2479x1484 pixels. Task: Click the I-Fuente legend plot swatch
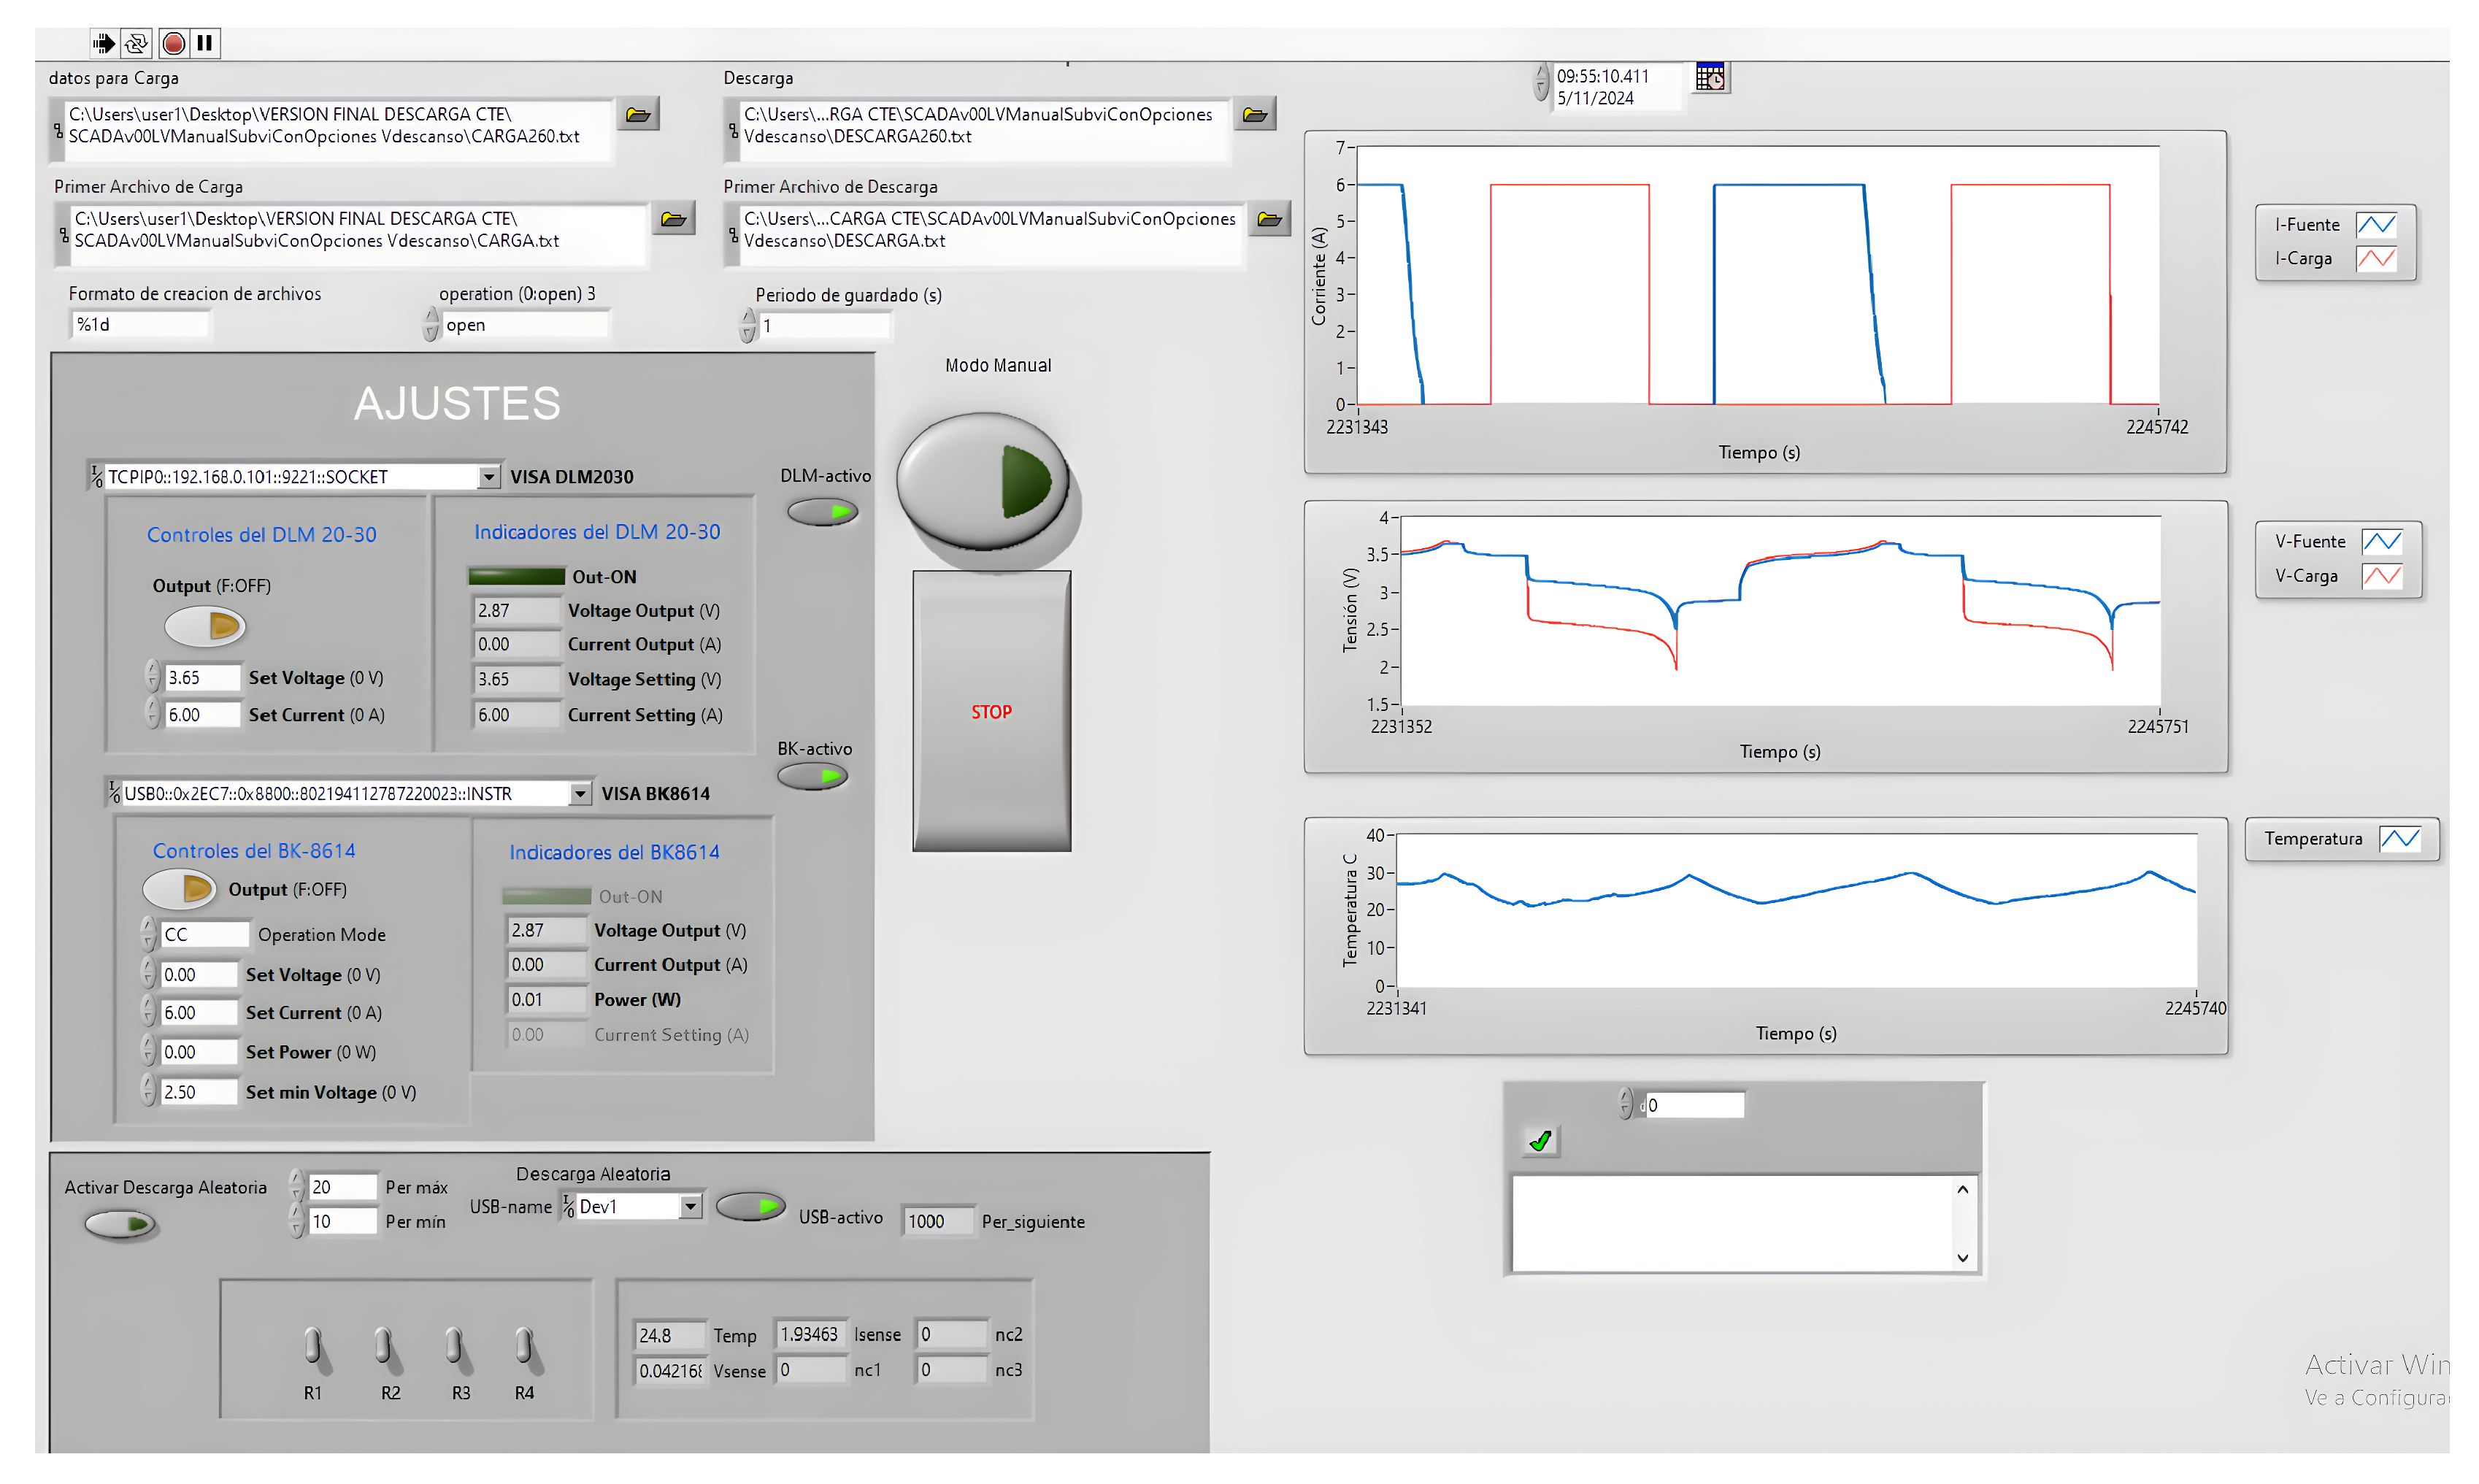click(x=2376, y=225)
